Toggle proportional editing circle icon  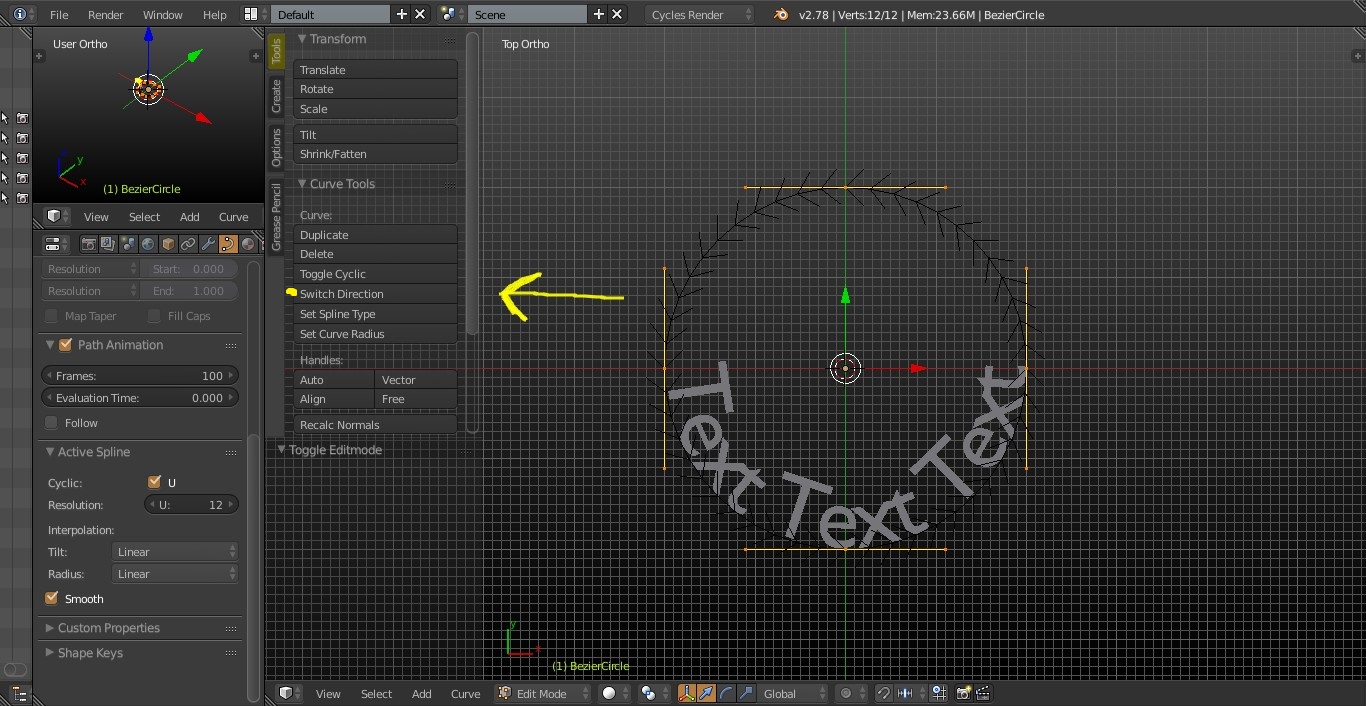point(851,693)
